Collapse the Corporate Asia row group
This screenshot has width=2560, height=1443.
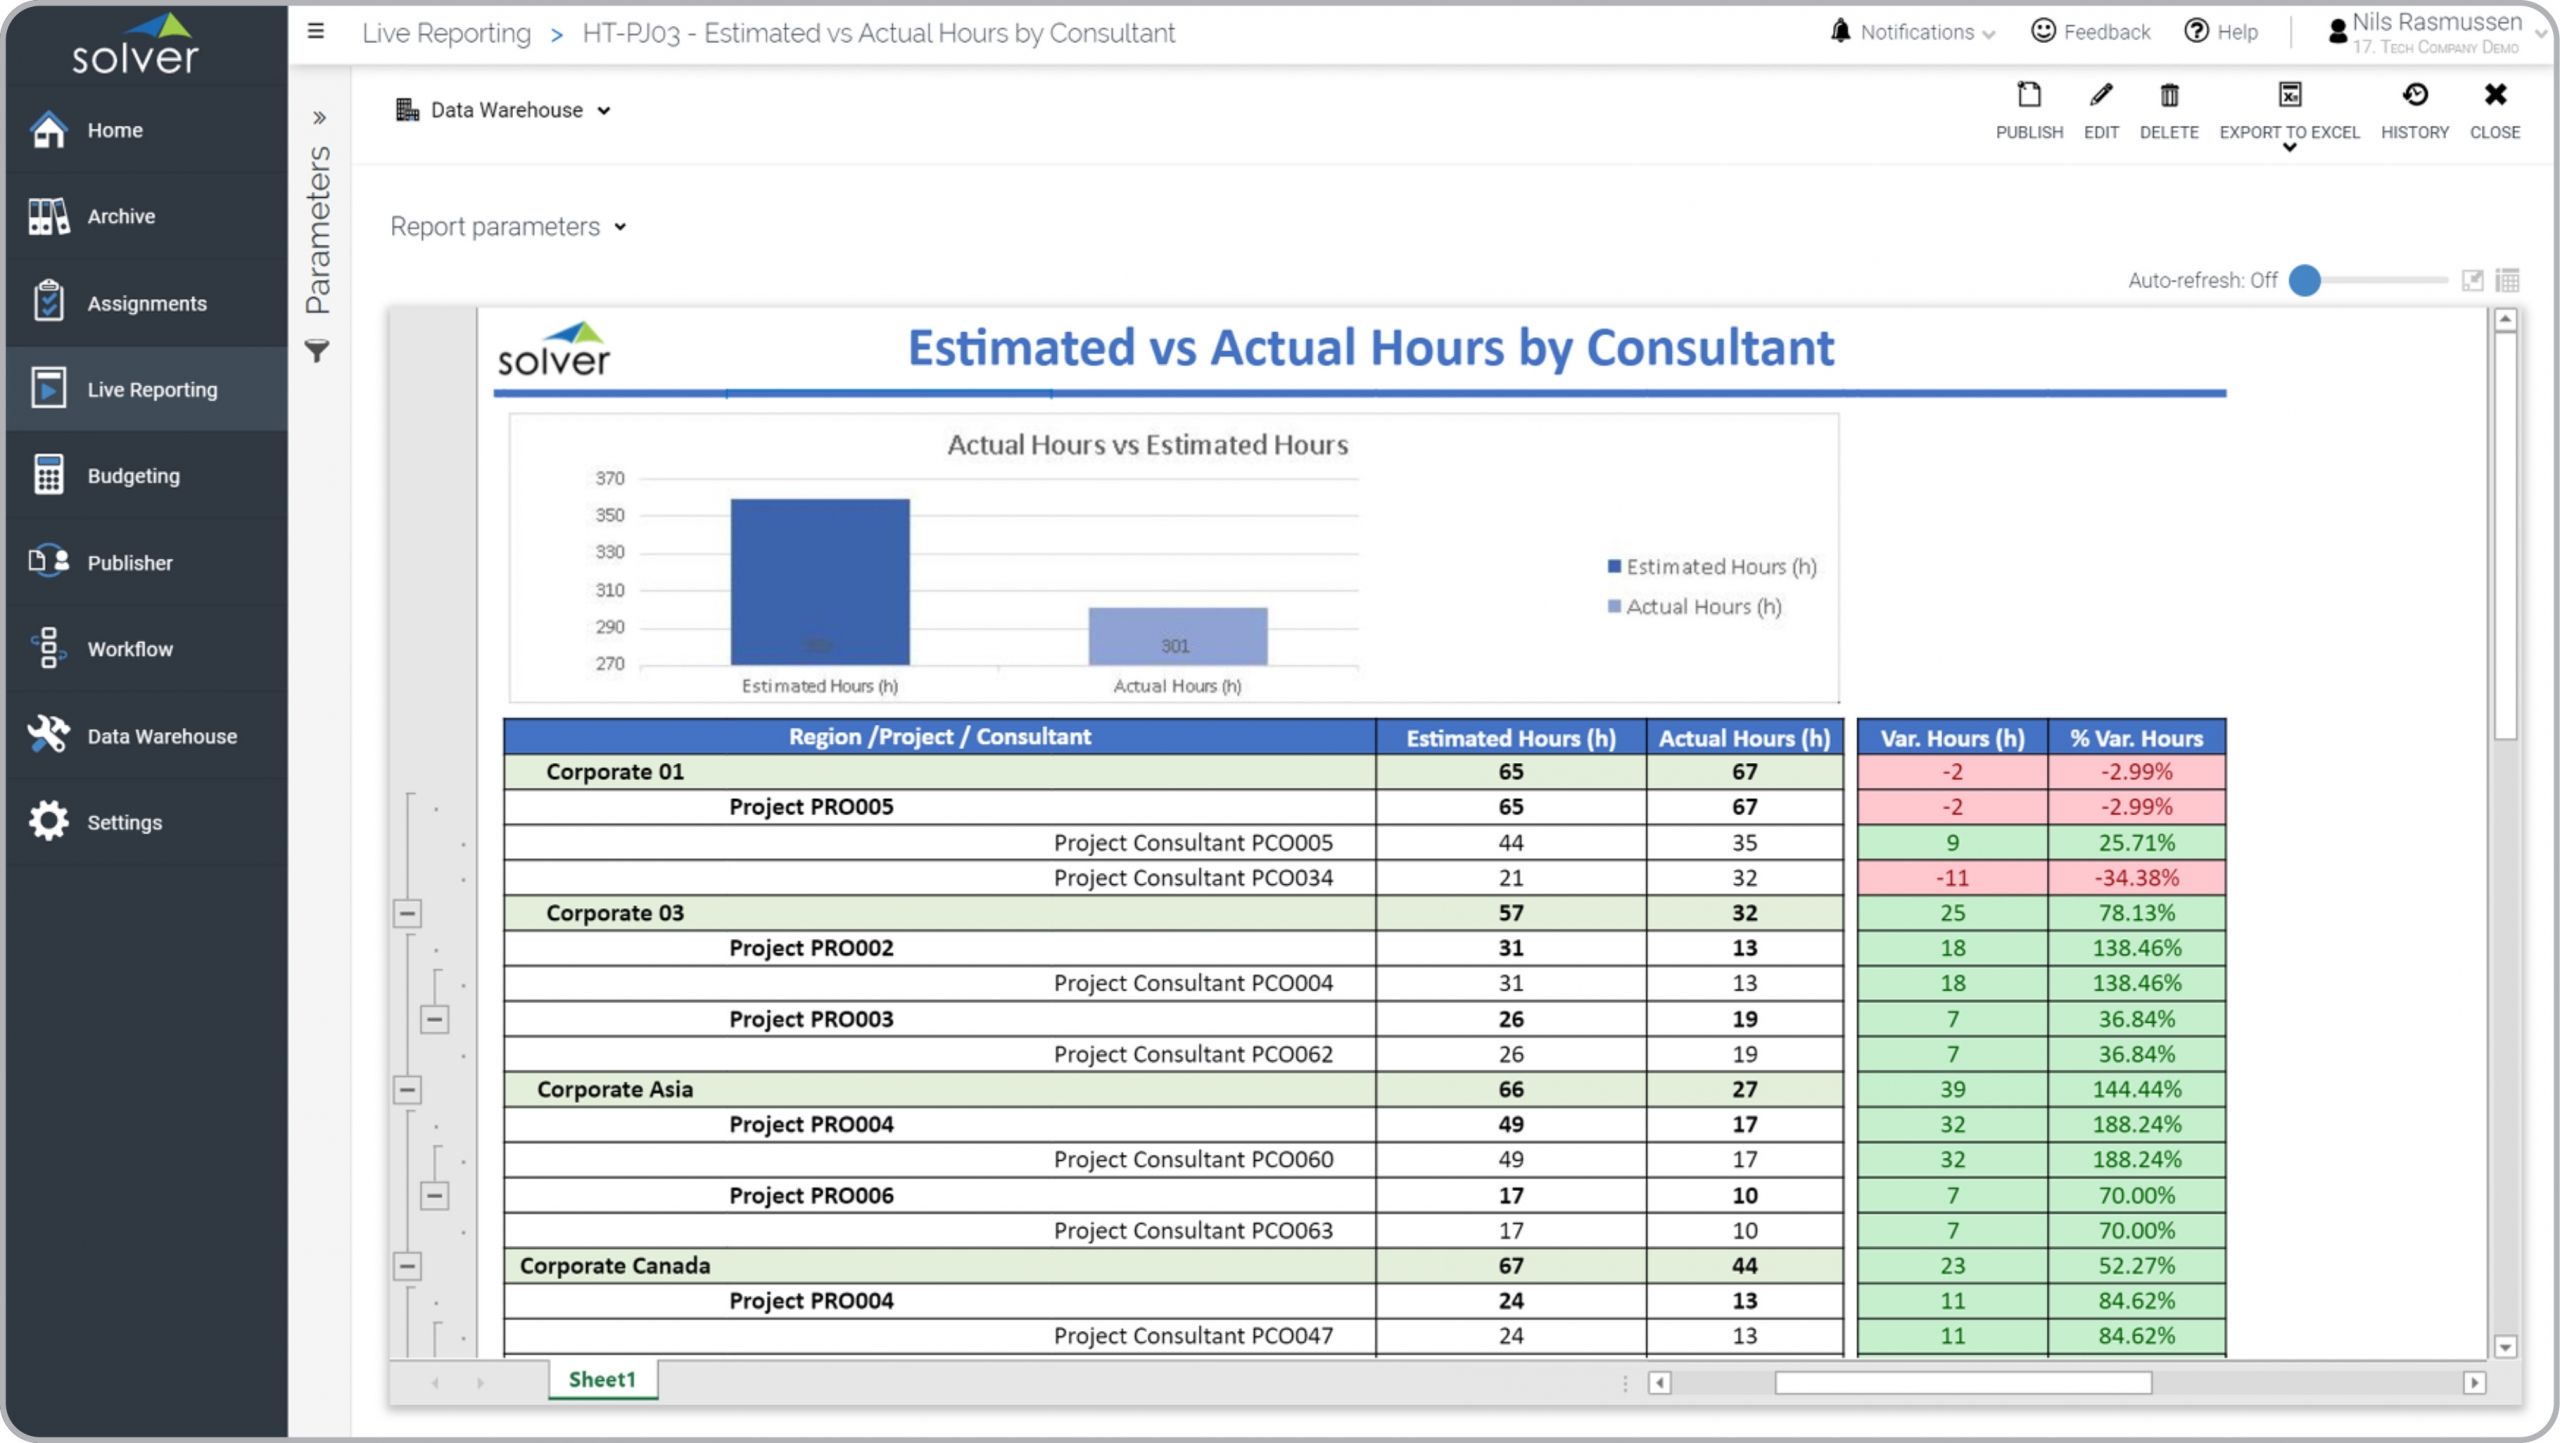(407, 1090)
